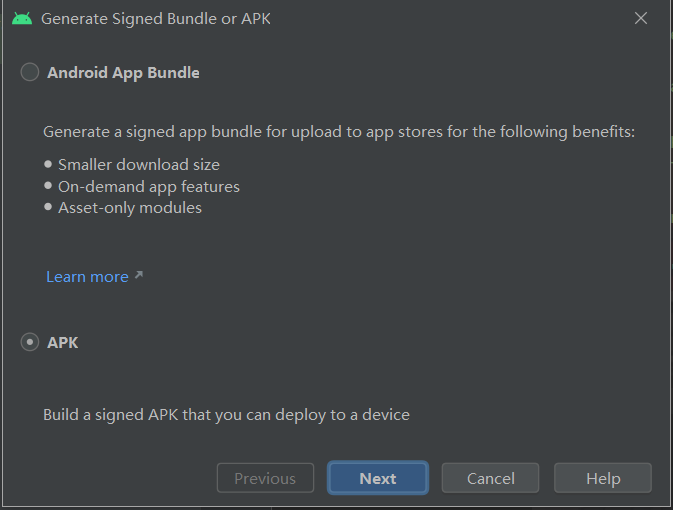This screenshot has width=673, height=510.
Task: Open the Learn more link
Action: tap(87, 276)
